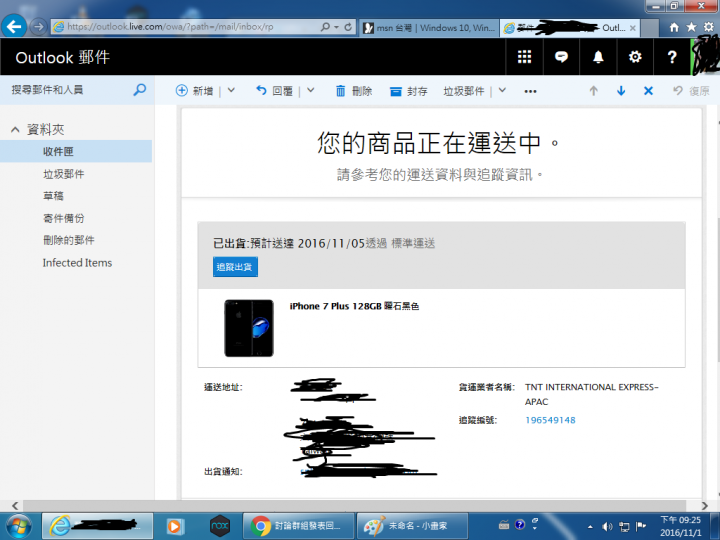Show hidden tray icons arrow
Viewport: 720px width, 540px height.
(590, 527)
